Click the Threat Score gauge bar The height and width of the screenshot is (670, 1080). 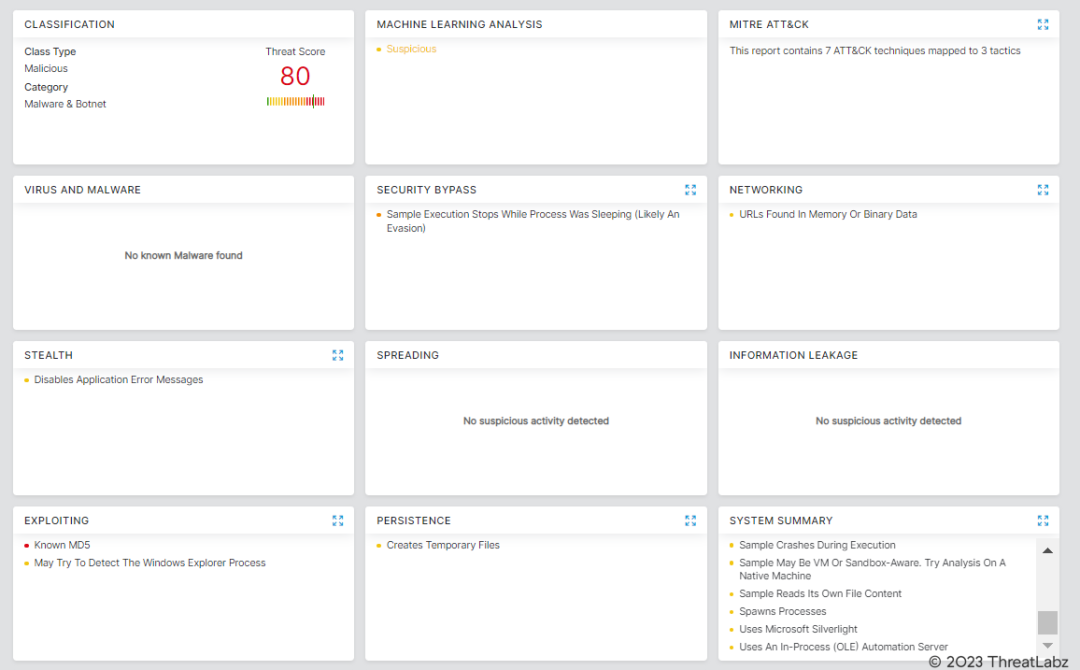[295, 101]
